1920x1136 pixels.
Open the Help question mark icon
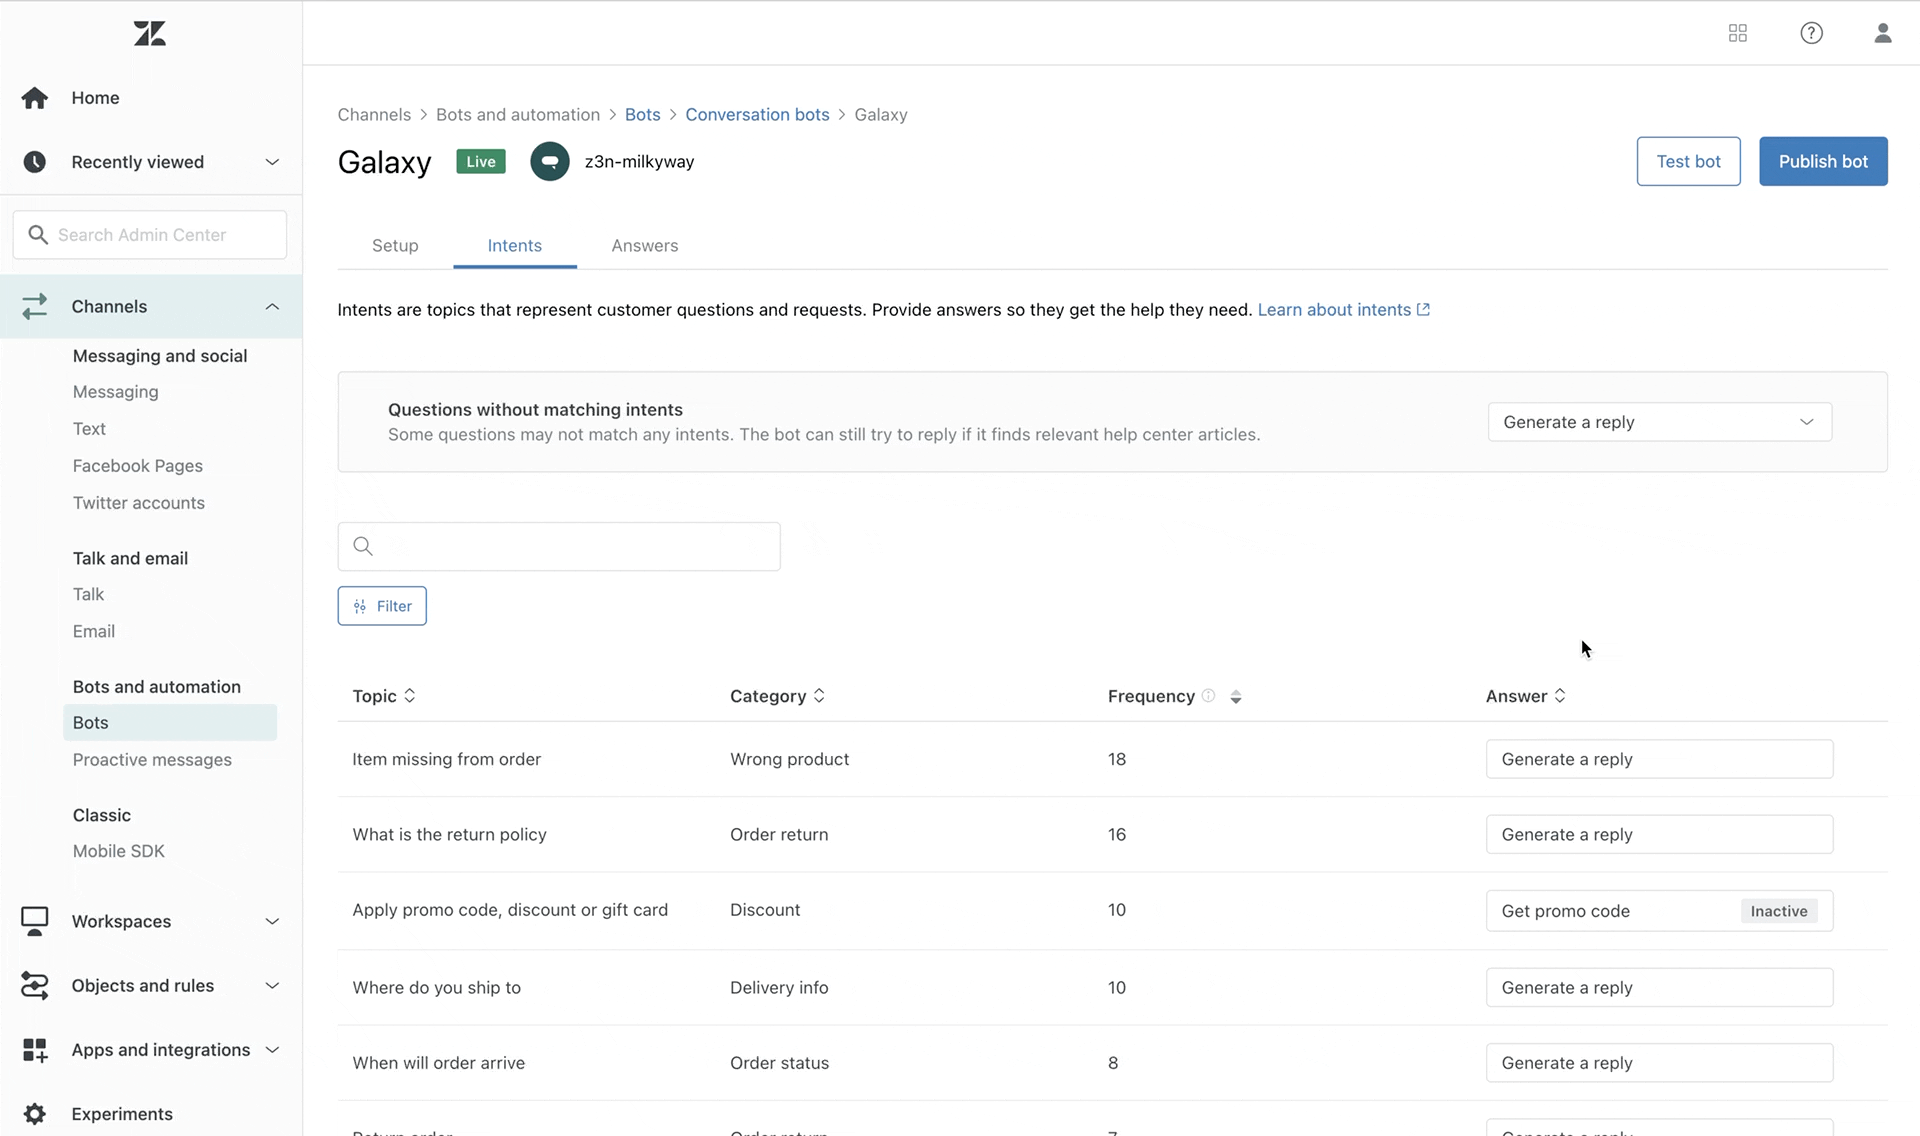1812,33
